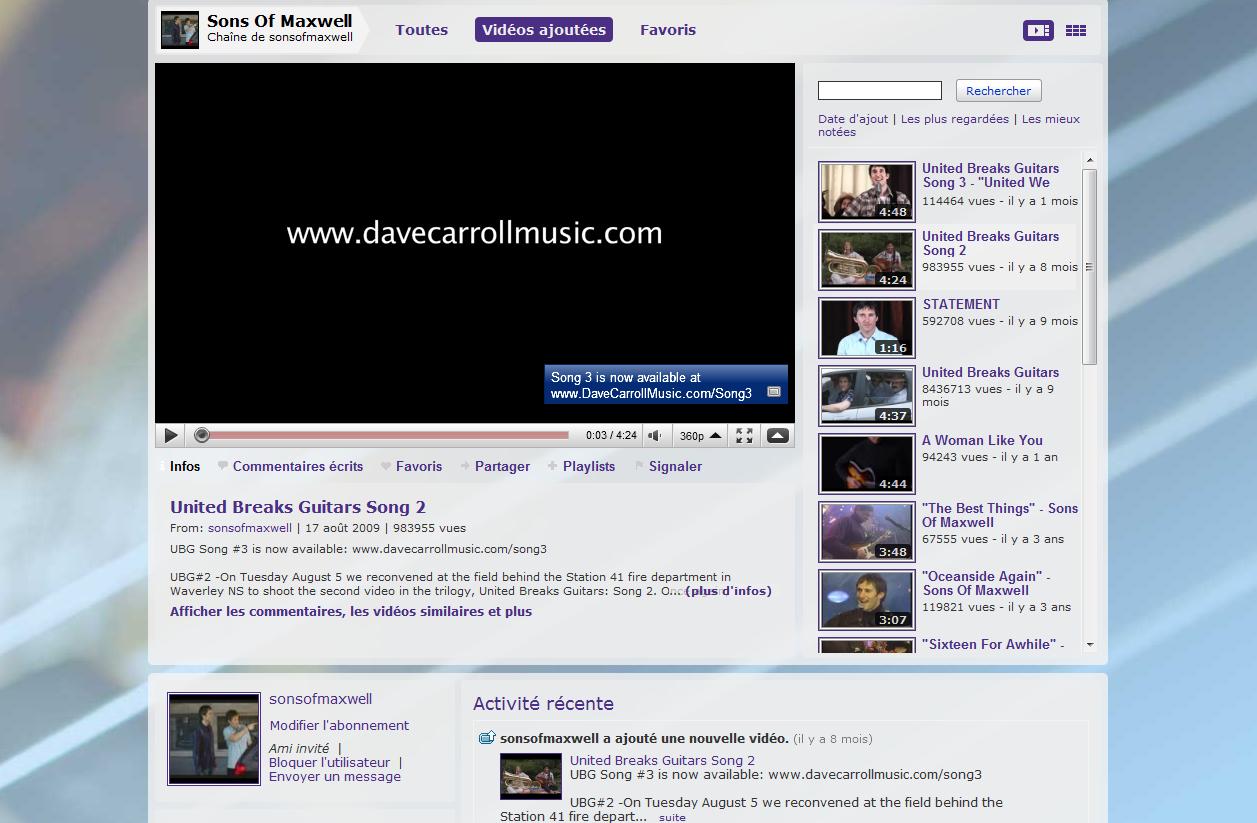1257x823 pixels.
Task: Open the Playlists option
Action: tap(581, 466)
